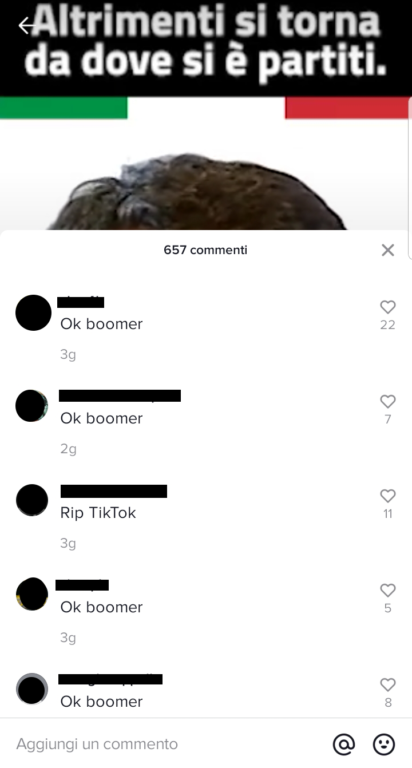
Task: Tap the back arrow at top left
Action: point(27,25)
